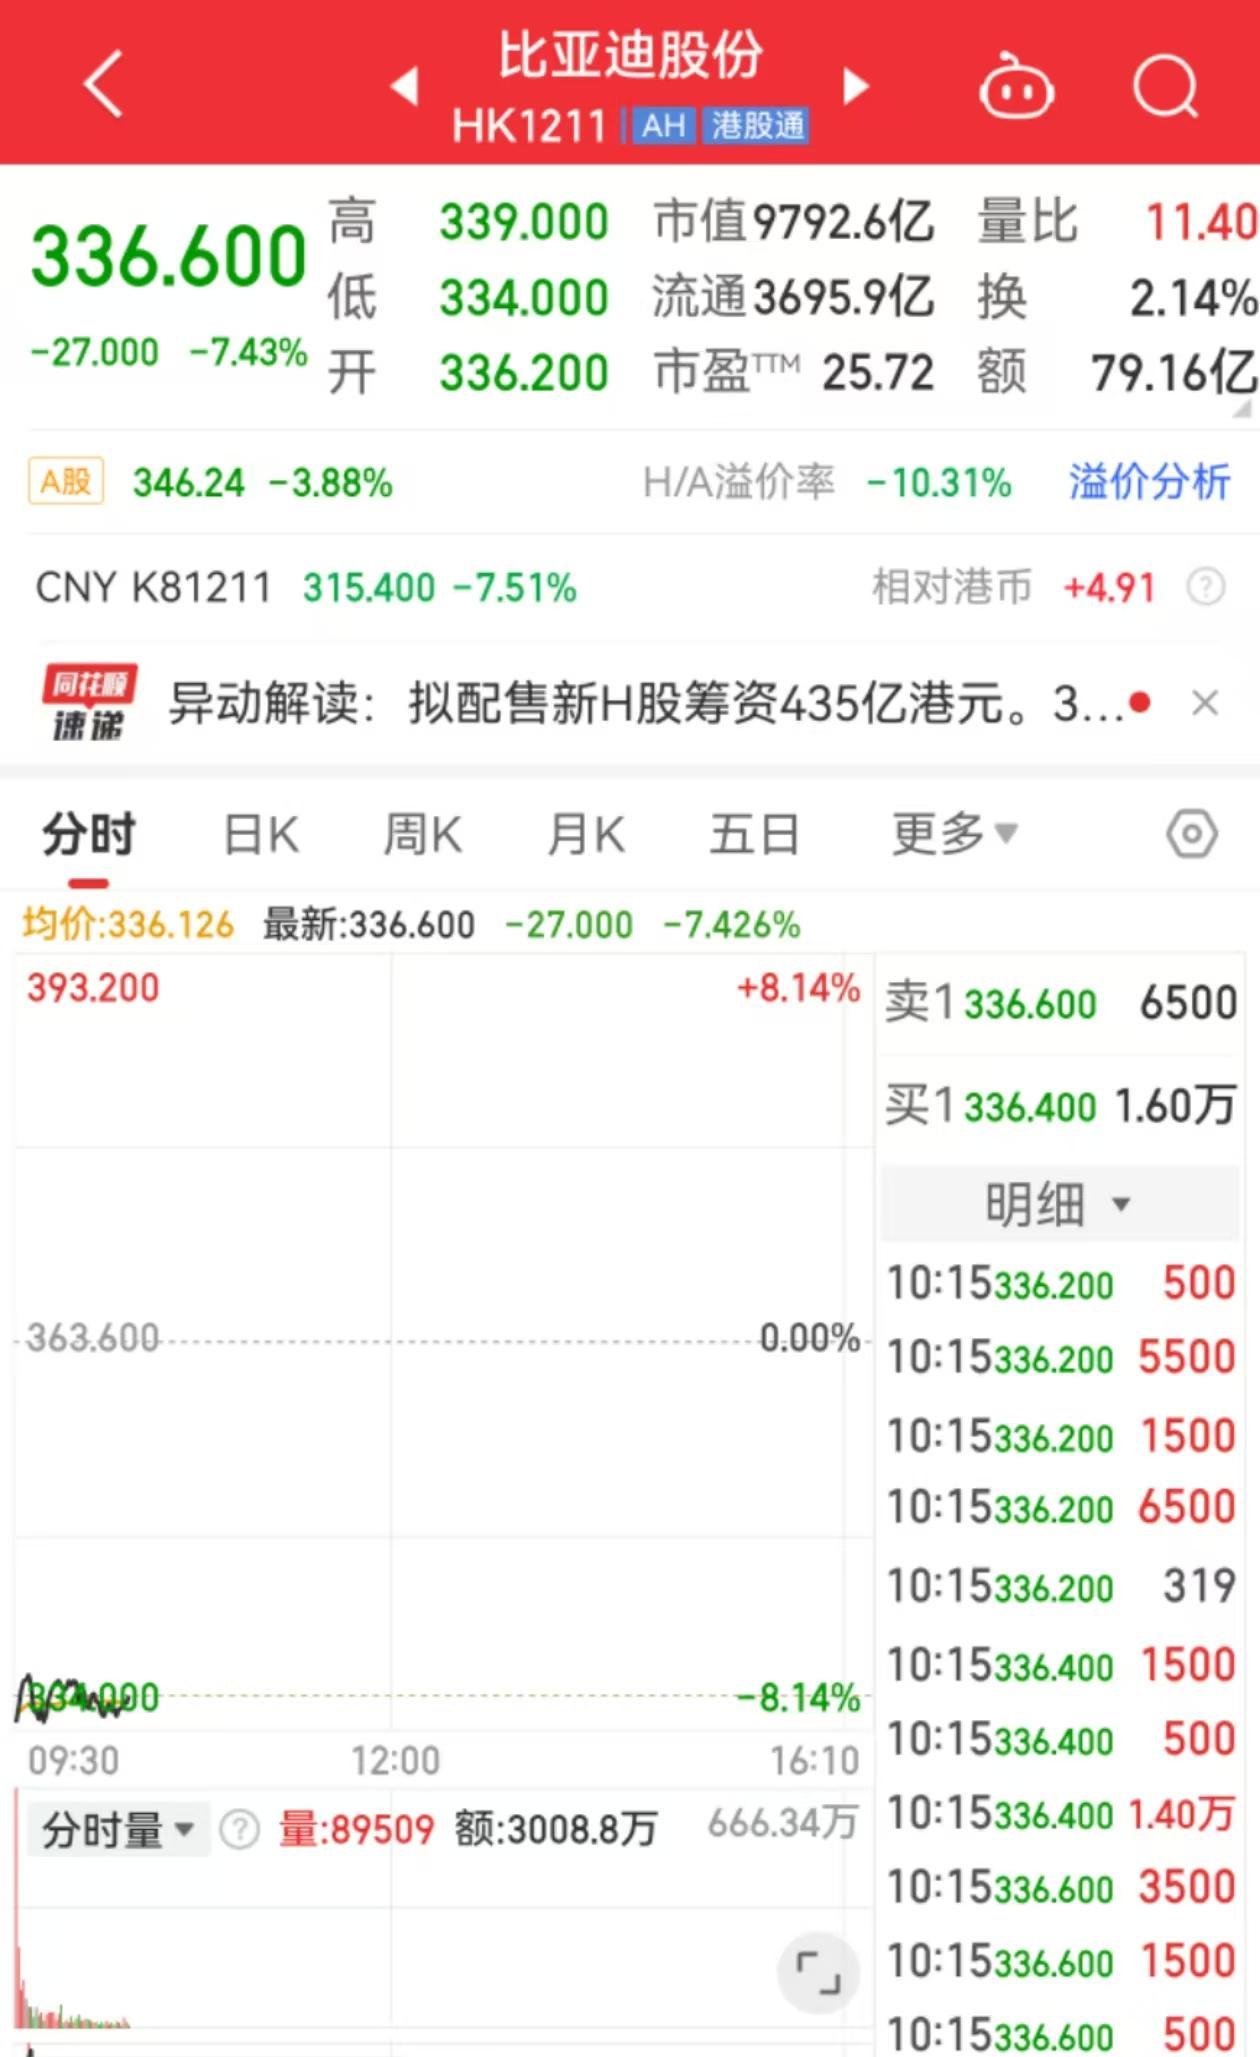The height and width of the screenshot is (2057, 1260).
Task: Switch to 五日 tab
Action: click(x=755, y=834)
